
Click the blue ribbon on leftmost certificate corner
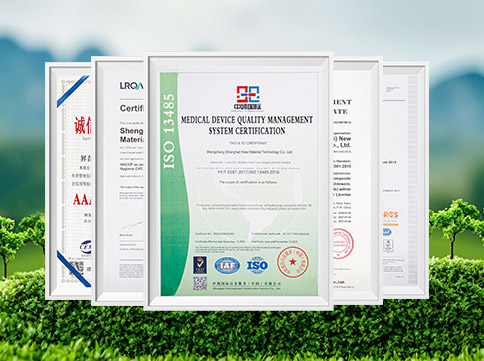(x=73, y=91)
